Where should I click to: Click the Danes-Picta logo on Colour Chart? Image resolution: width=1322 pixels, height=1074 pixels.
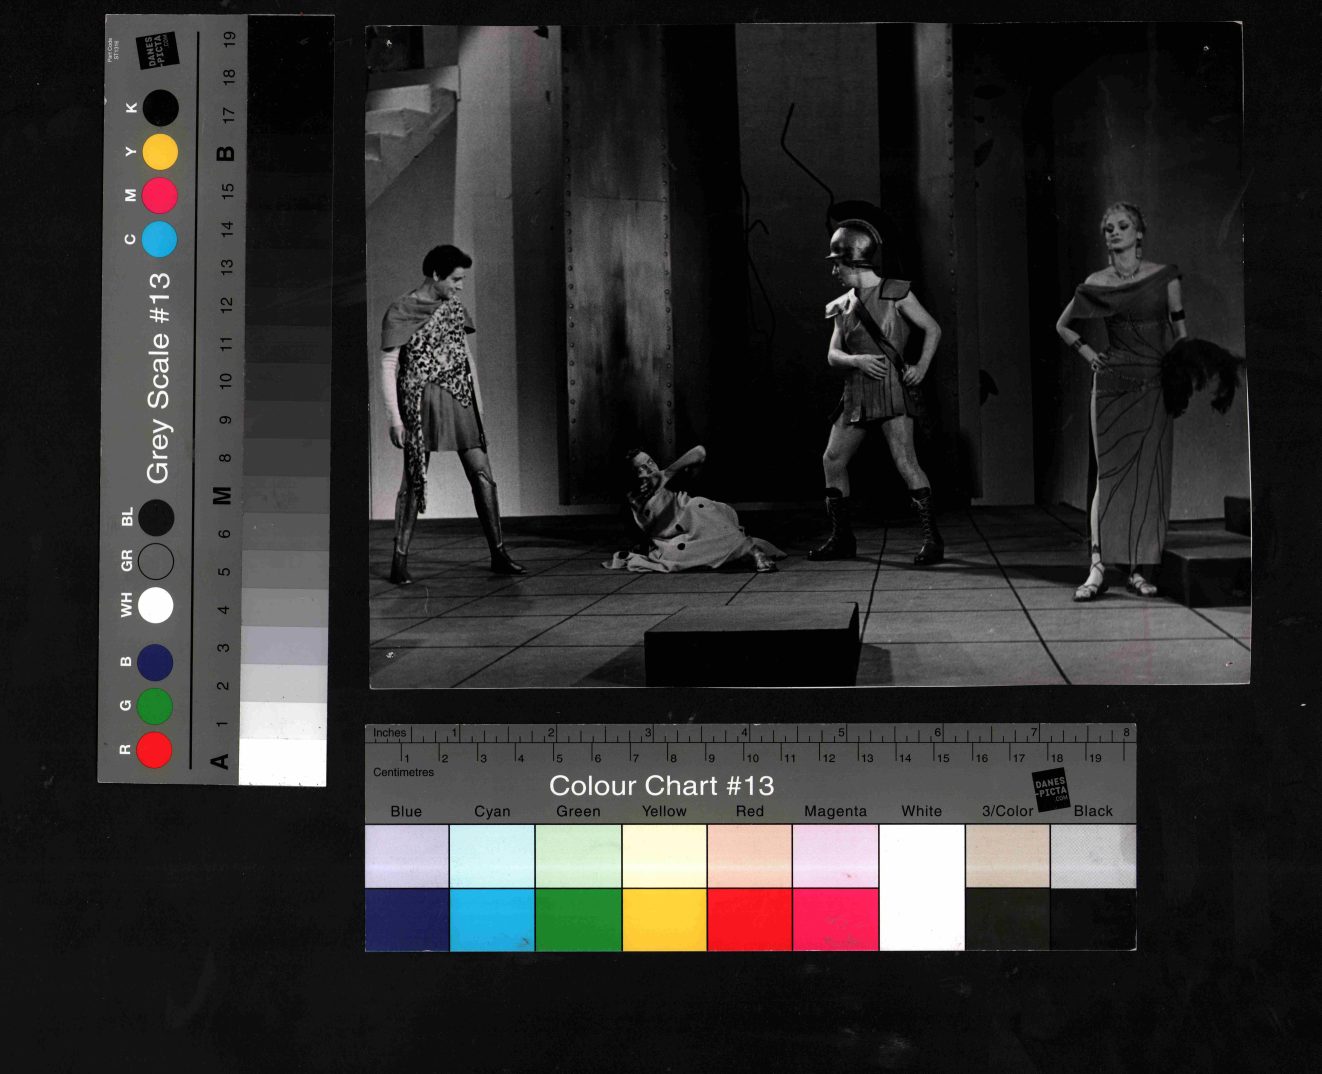pos(1050,789)
